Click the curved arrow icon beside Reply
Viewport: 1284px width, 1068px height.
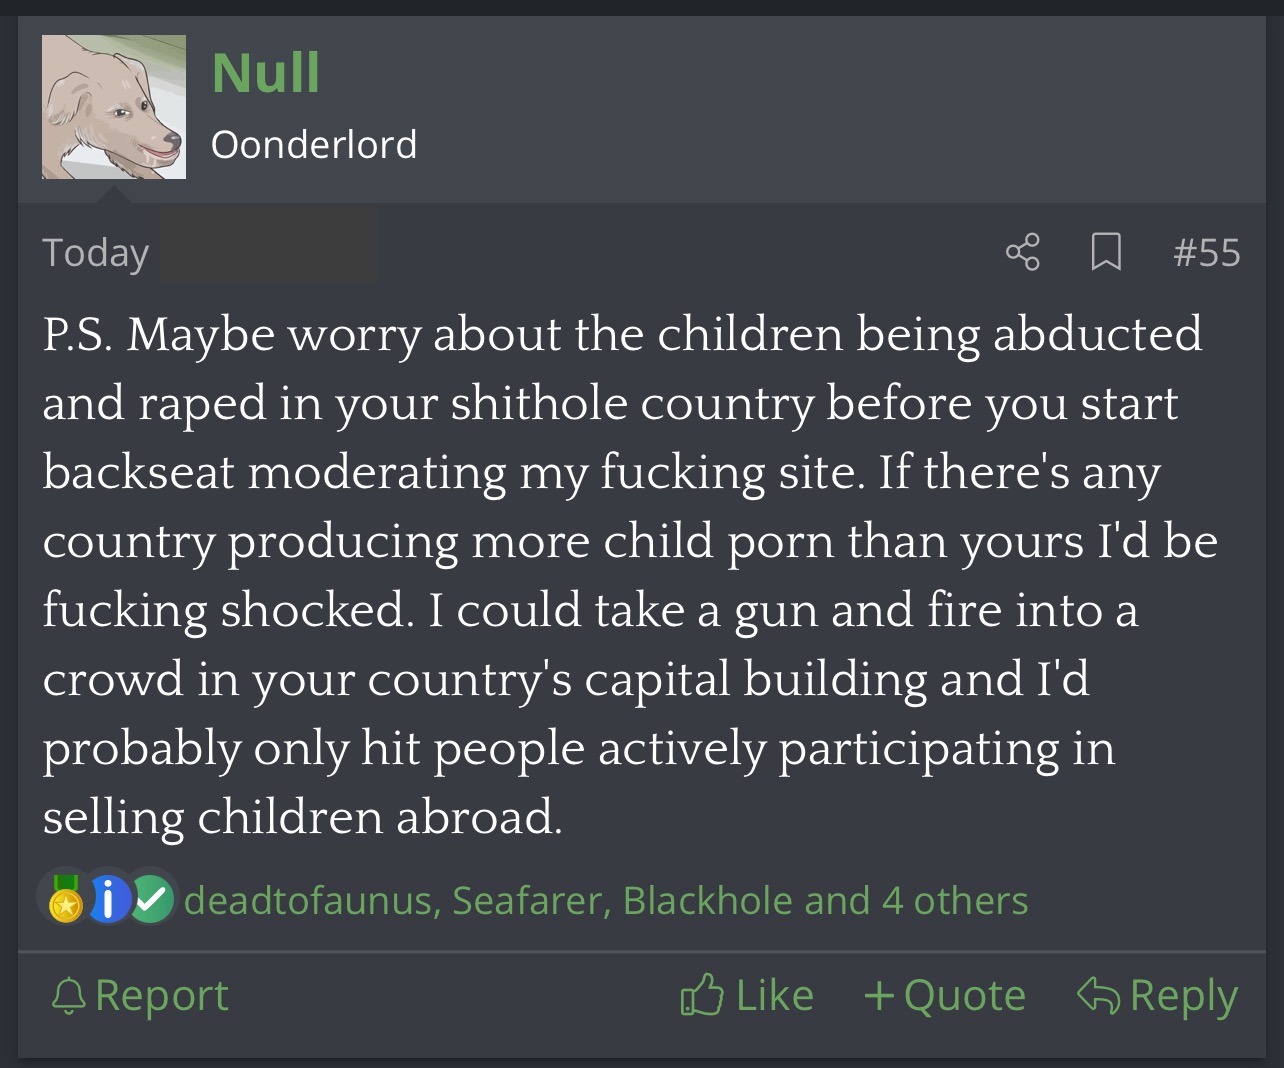pyautogui.click(x=1097, y=995)
